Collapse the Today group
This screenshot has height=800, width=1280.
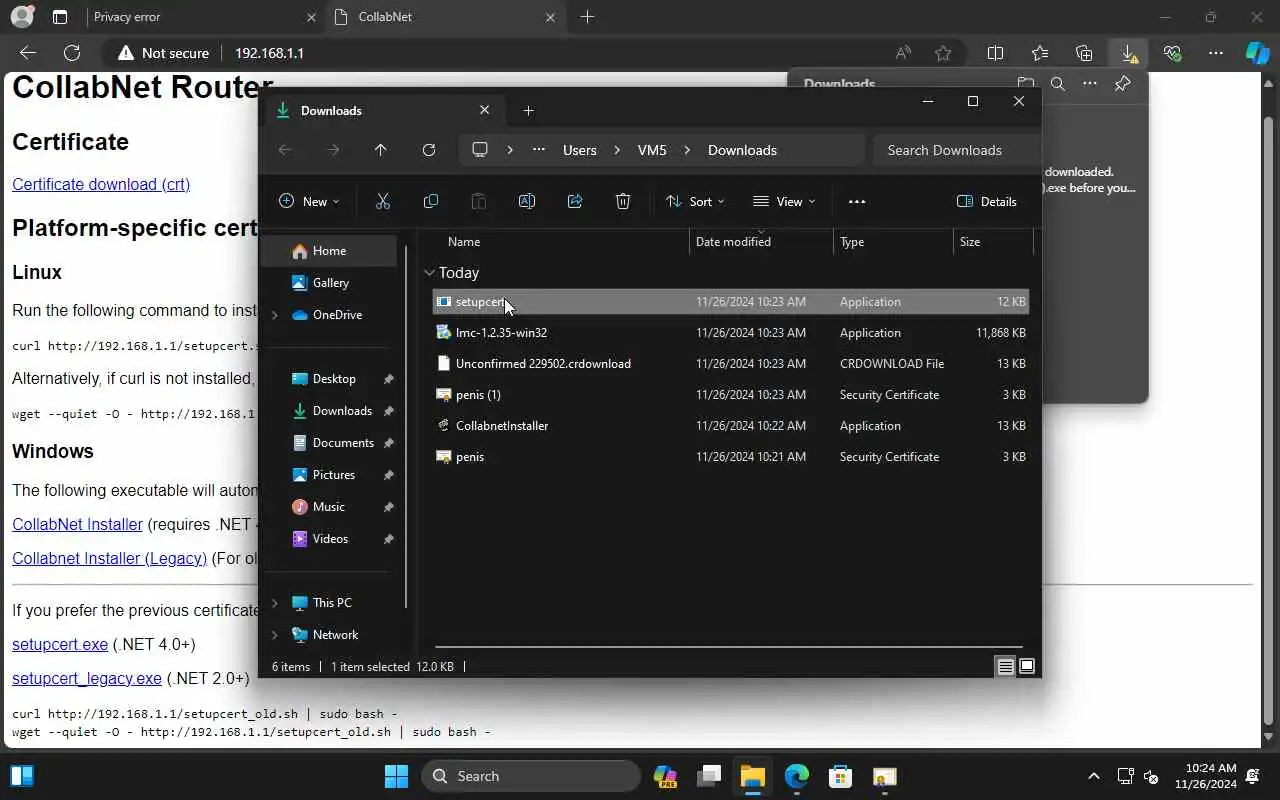tap(429, 272)
